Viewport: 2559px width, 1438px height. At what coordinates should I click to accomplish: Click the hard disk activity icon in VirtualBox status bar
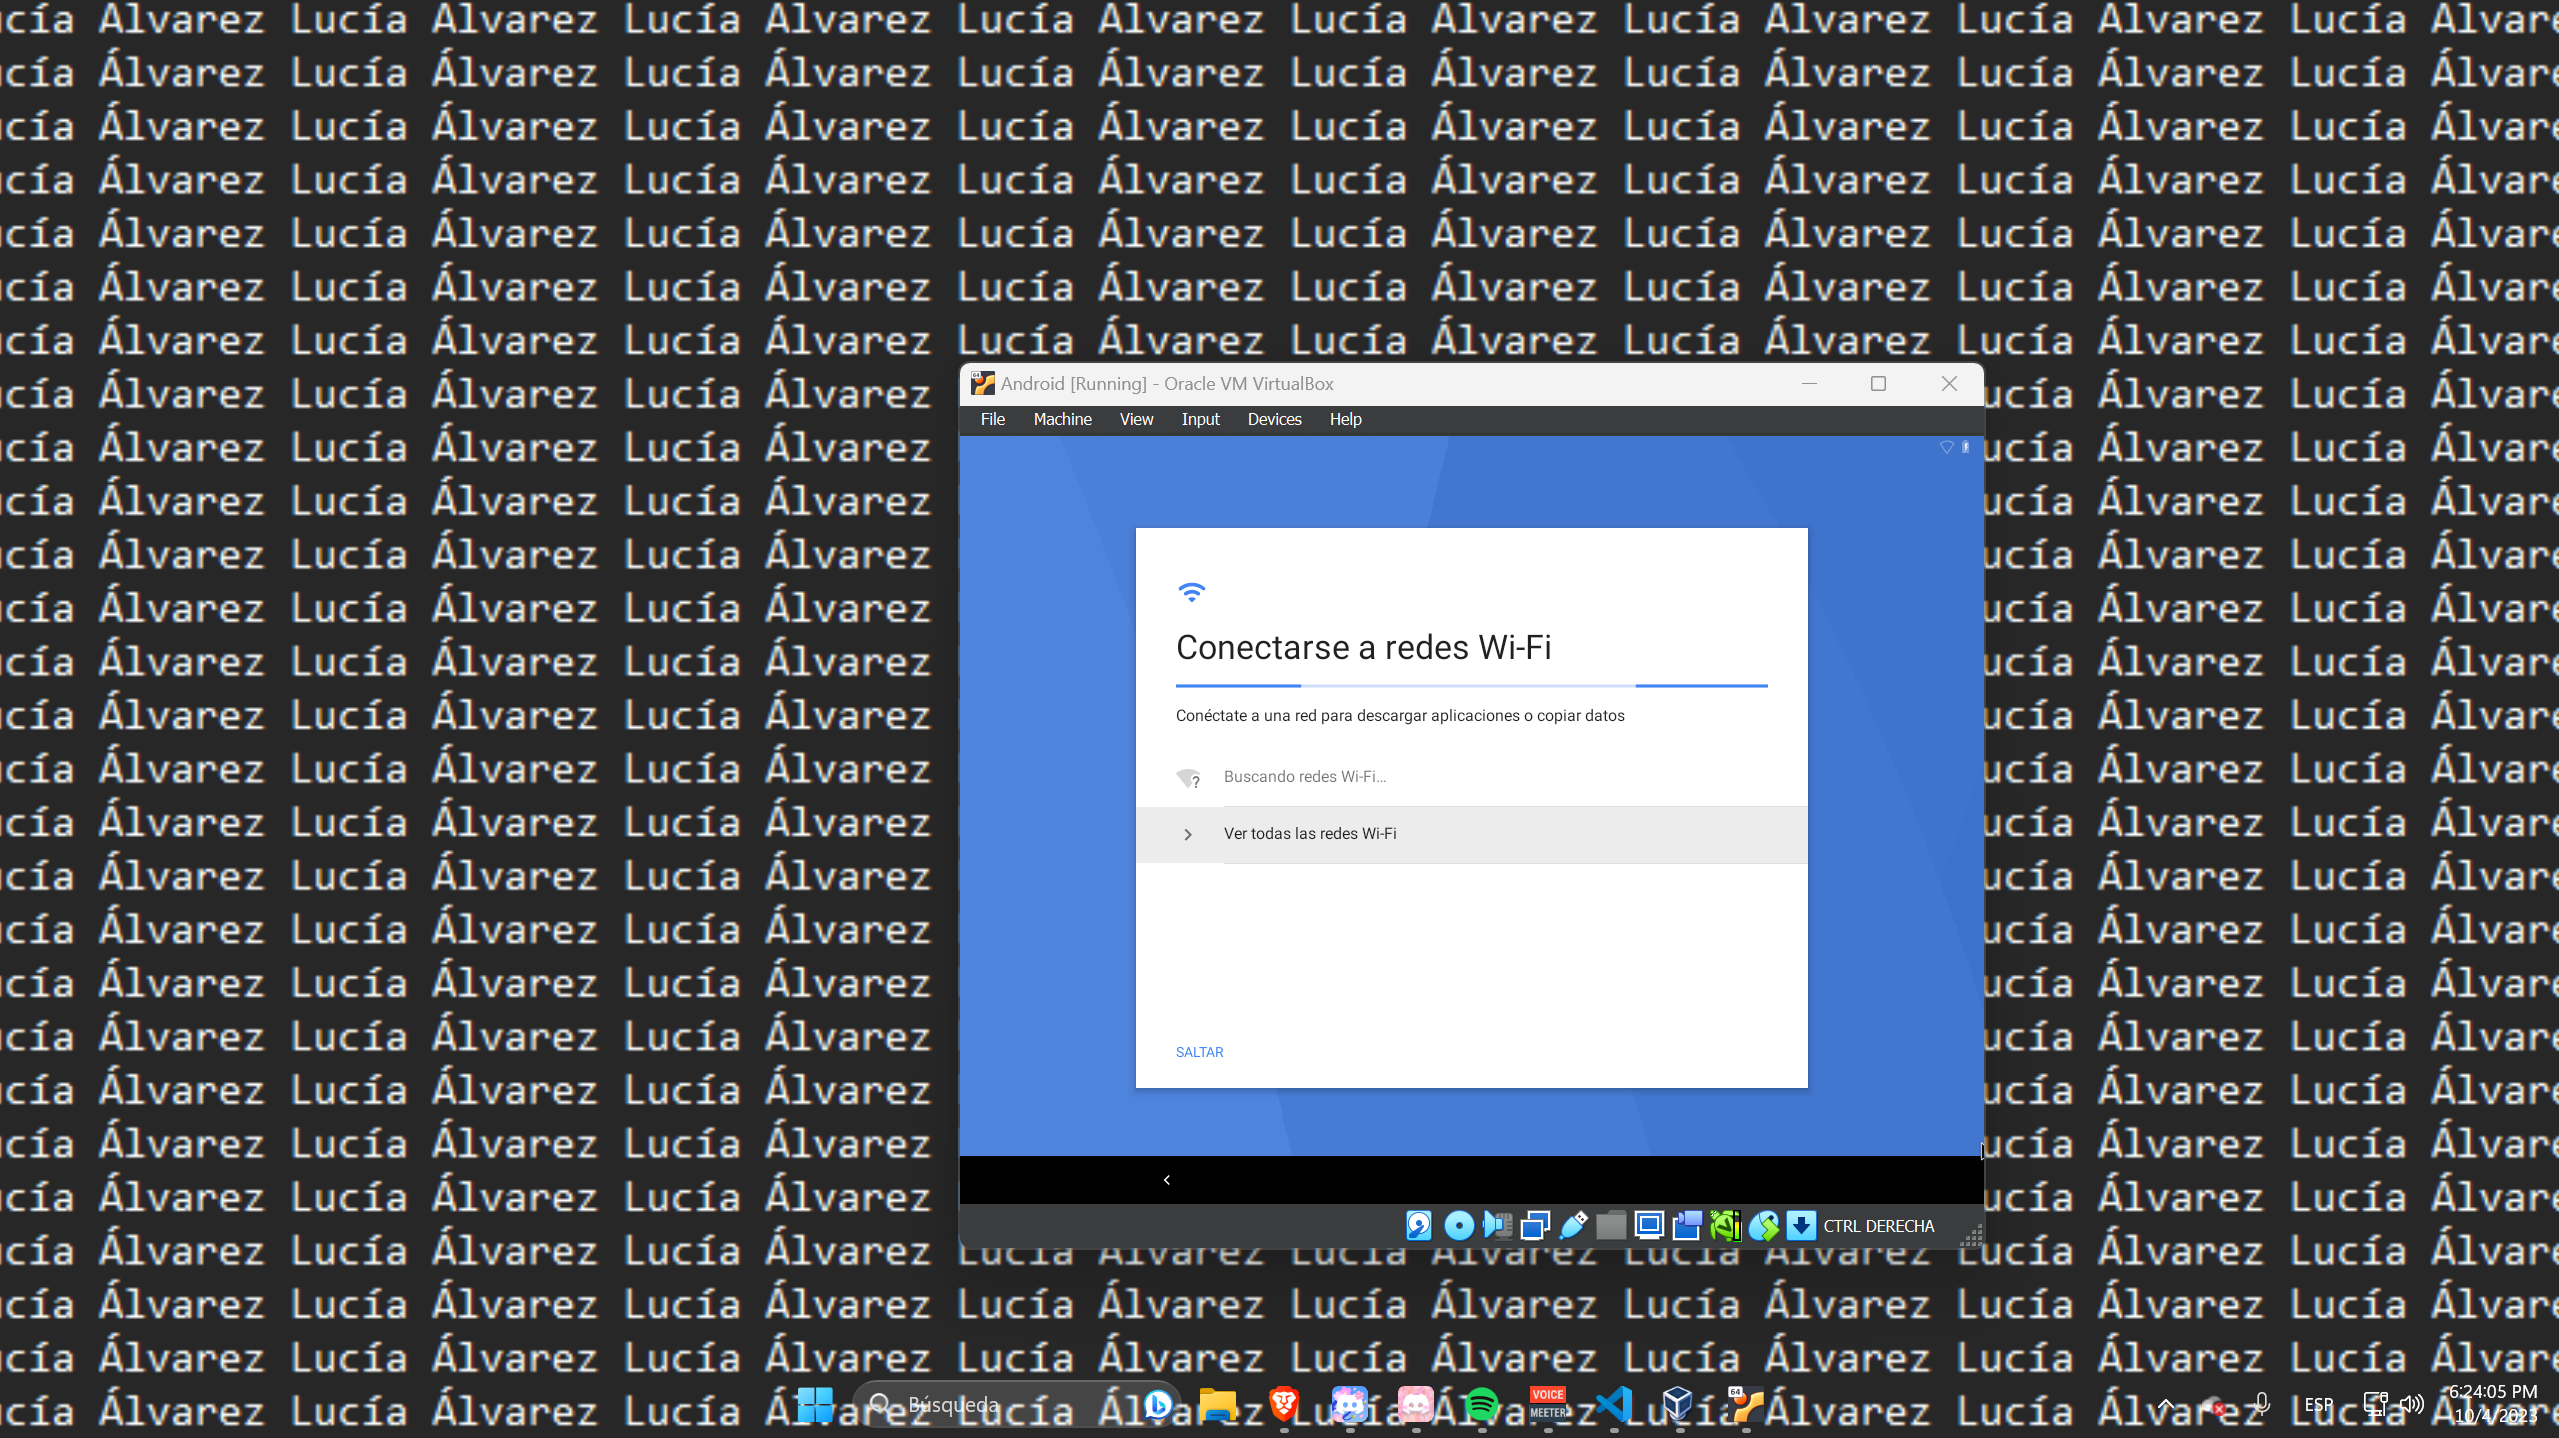(x=1418, y=1225)
